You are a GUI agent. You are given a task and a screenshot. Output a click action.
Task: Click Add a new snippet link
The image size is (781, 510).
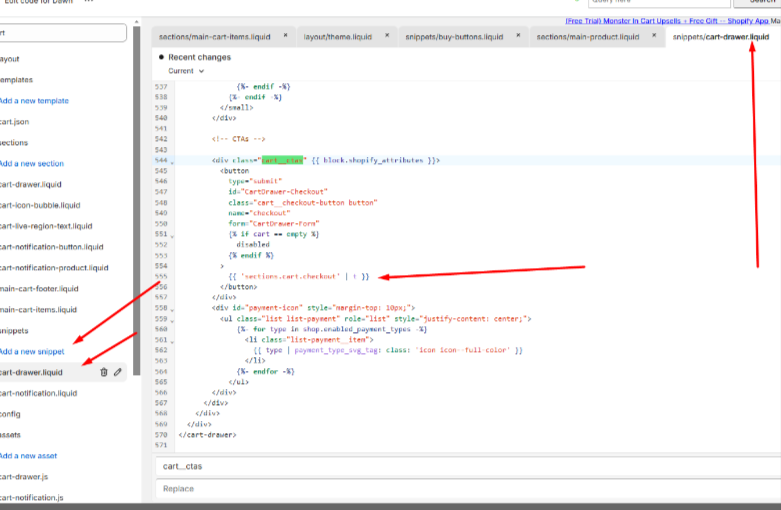click(x=32, y=351)
